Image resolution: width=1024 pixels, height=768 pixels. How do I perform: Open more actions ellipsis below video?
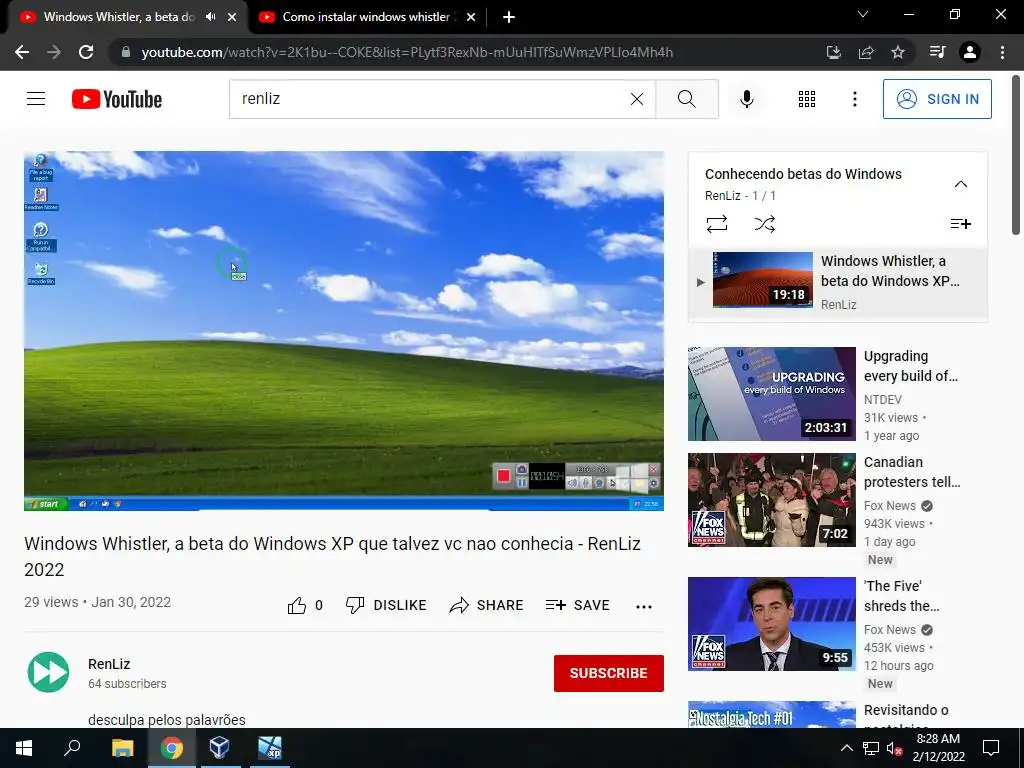[644, 606]
